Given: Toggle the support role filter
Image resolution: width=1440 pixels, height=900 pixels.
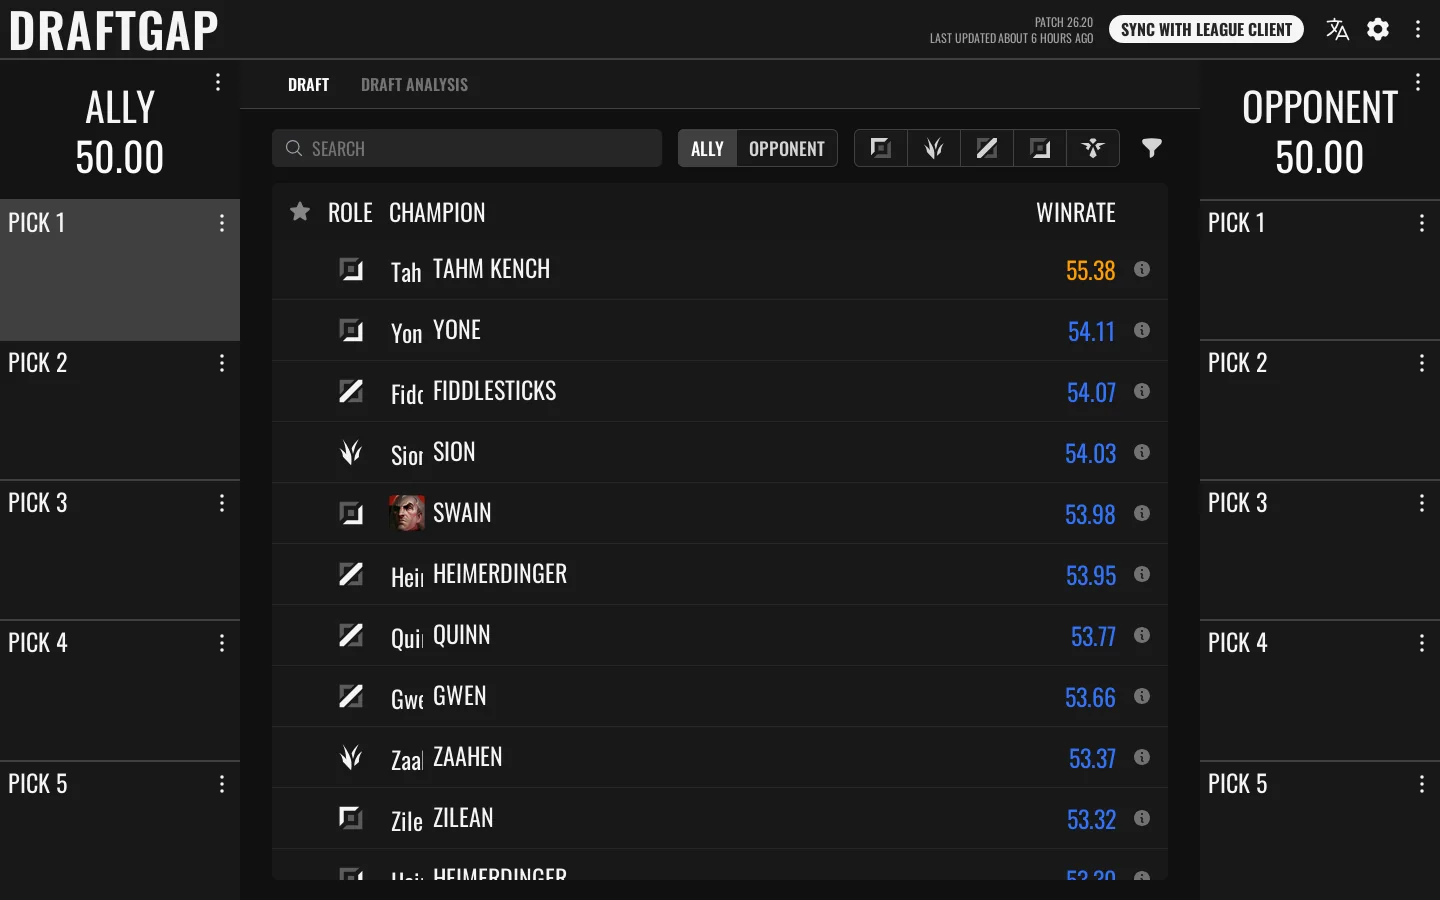Looking at the screenshot, I should pos(1093,148).
